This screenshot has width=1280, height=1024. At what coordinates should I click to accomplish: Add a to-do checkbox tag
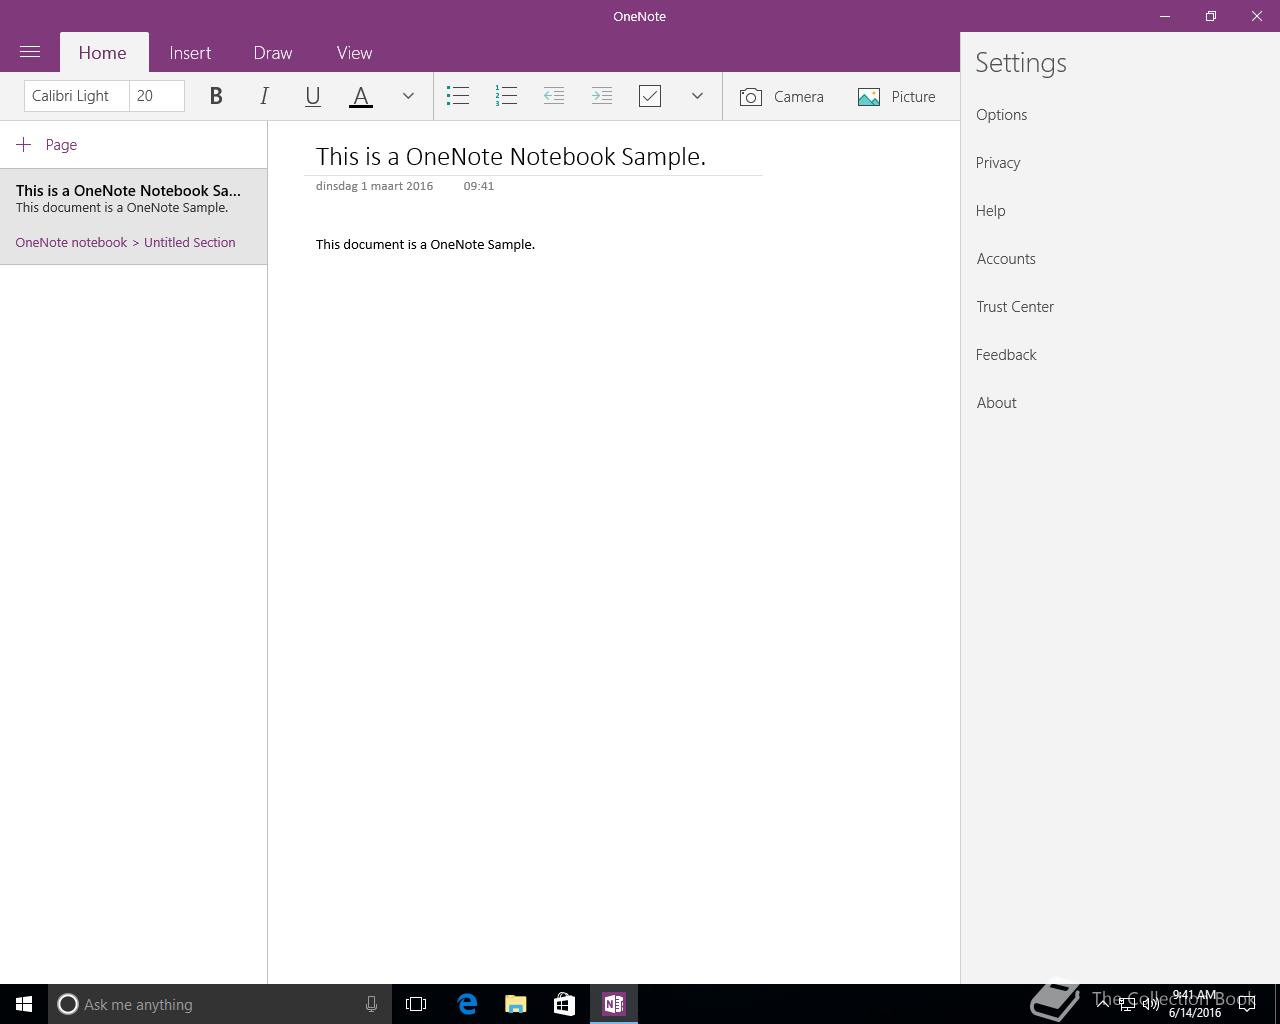[x=650, y=96]
